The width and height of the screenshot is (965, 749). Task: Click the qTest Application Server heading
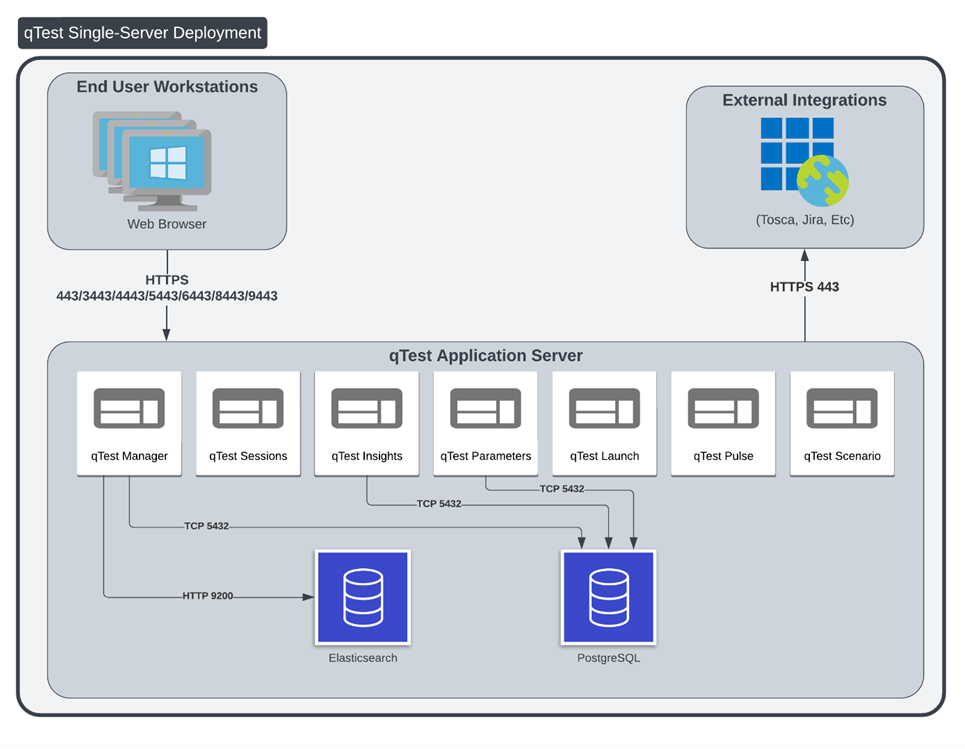(486, 356)
